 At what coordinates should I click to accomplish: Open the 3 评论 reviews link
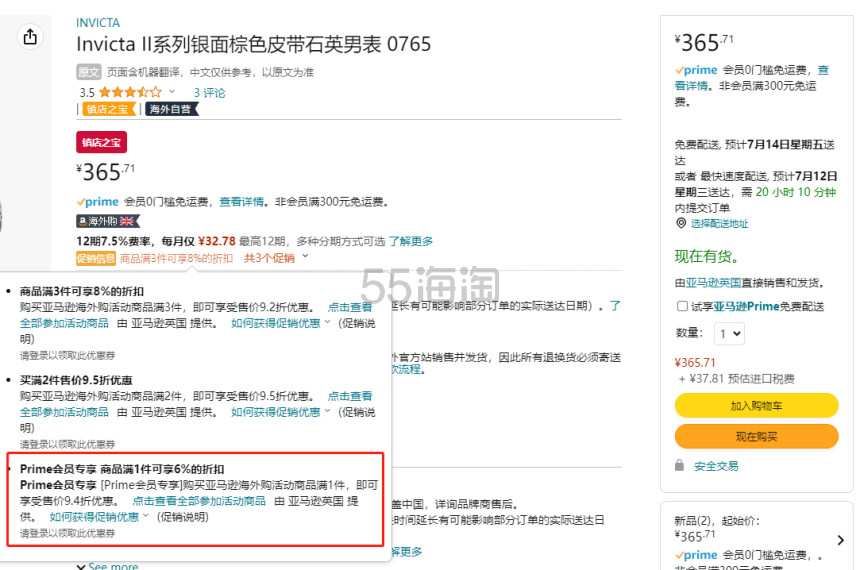(210, 93)
